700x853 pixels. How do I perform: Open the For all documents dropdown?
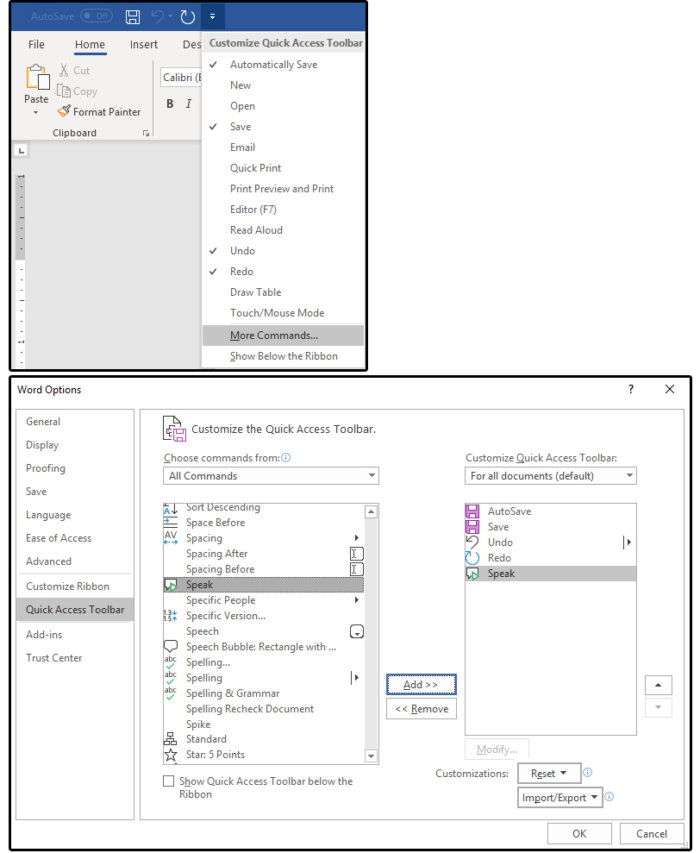point(550,475)
